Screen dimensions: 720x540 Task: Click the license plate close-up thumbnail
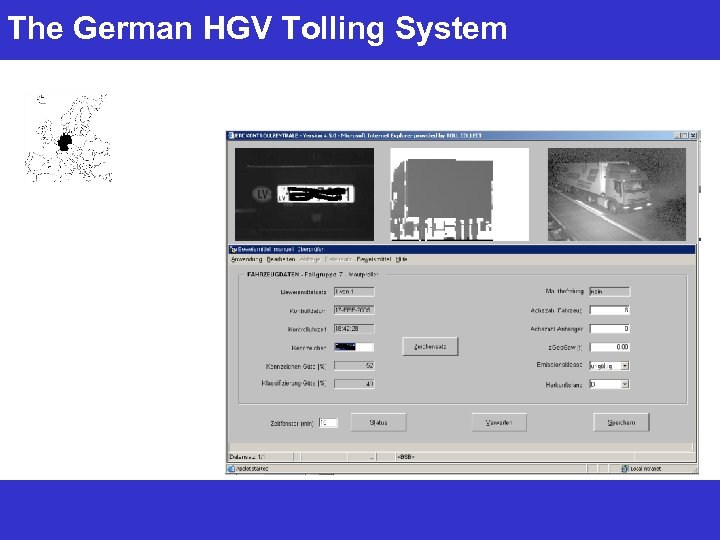click(x=304, y=194)
